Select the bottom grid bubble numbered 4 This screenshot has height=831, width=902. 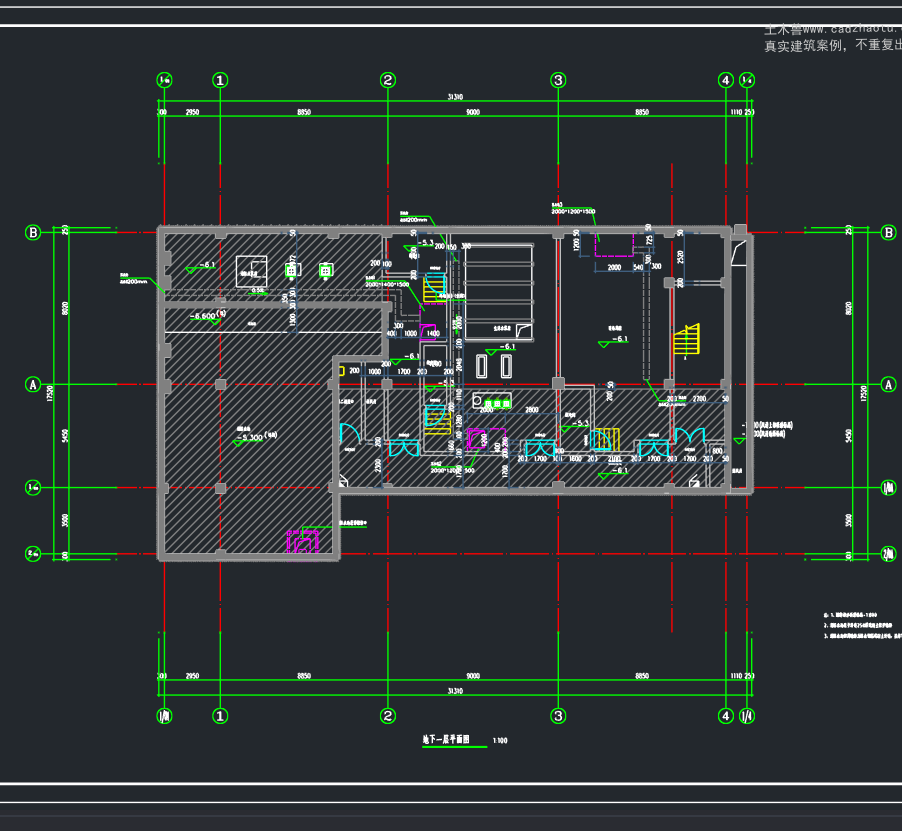point(726,716)
